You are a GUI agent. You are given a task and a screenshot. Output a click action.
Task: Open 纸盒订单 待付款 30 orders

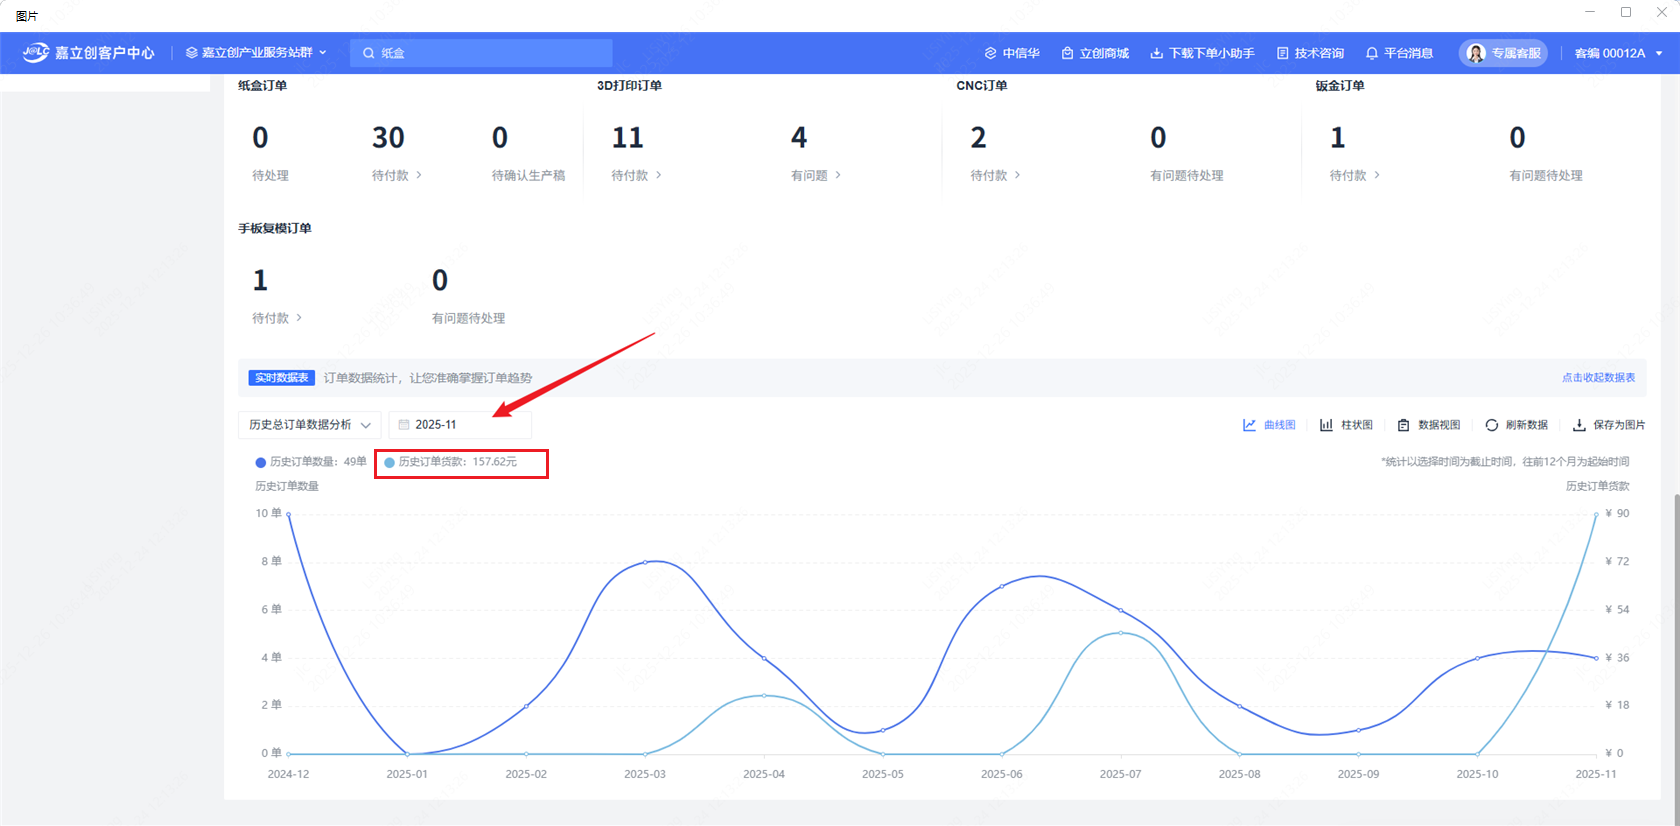[396, 153]
